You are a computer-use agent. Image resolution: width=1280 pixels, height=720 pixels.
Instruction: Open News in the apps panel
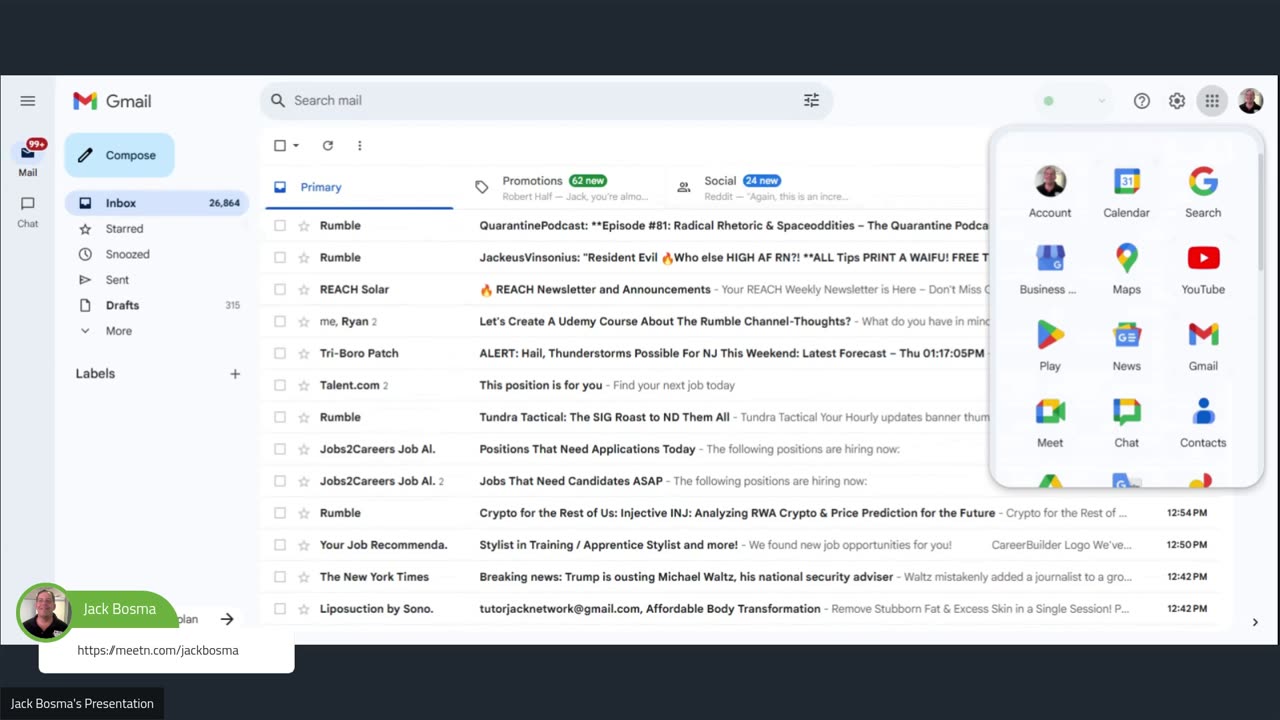pyautogui.click(x=1126, y=346)
